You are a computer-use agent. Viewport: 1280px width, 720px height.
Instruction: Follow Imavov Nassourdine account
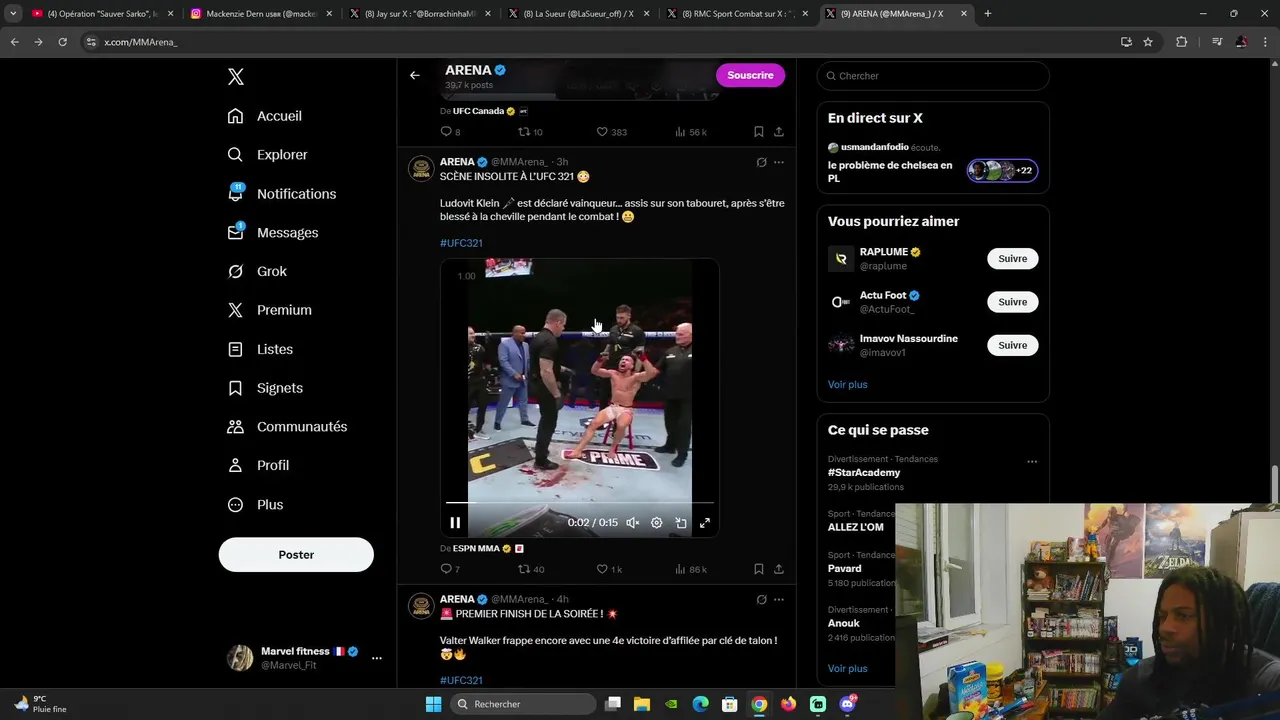tap(1012, 345)
